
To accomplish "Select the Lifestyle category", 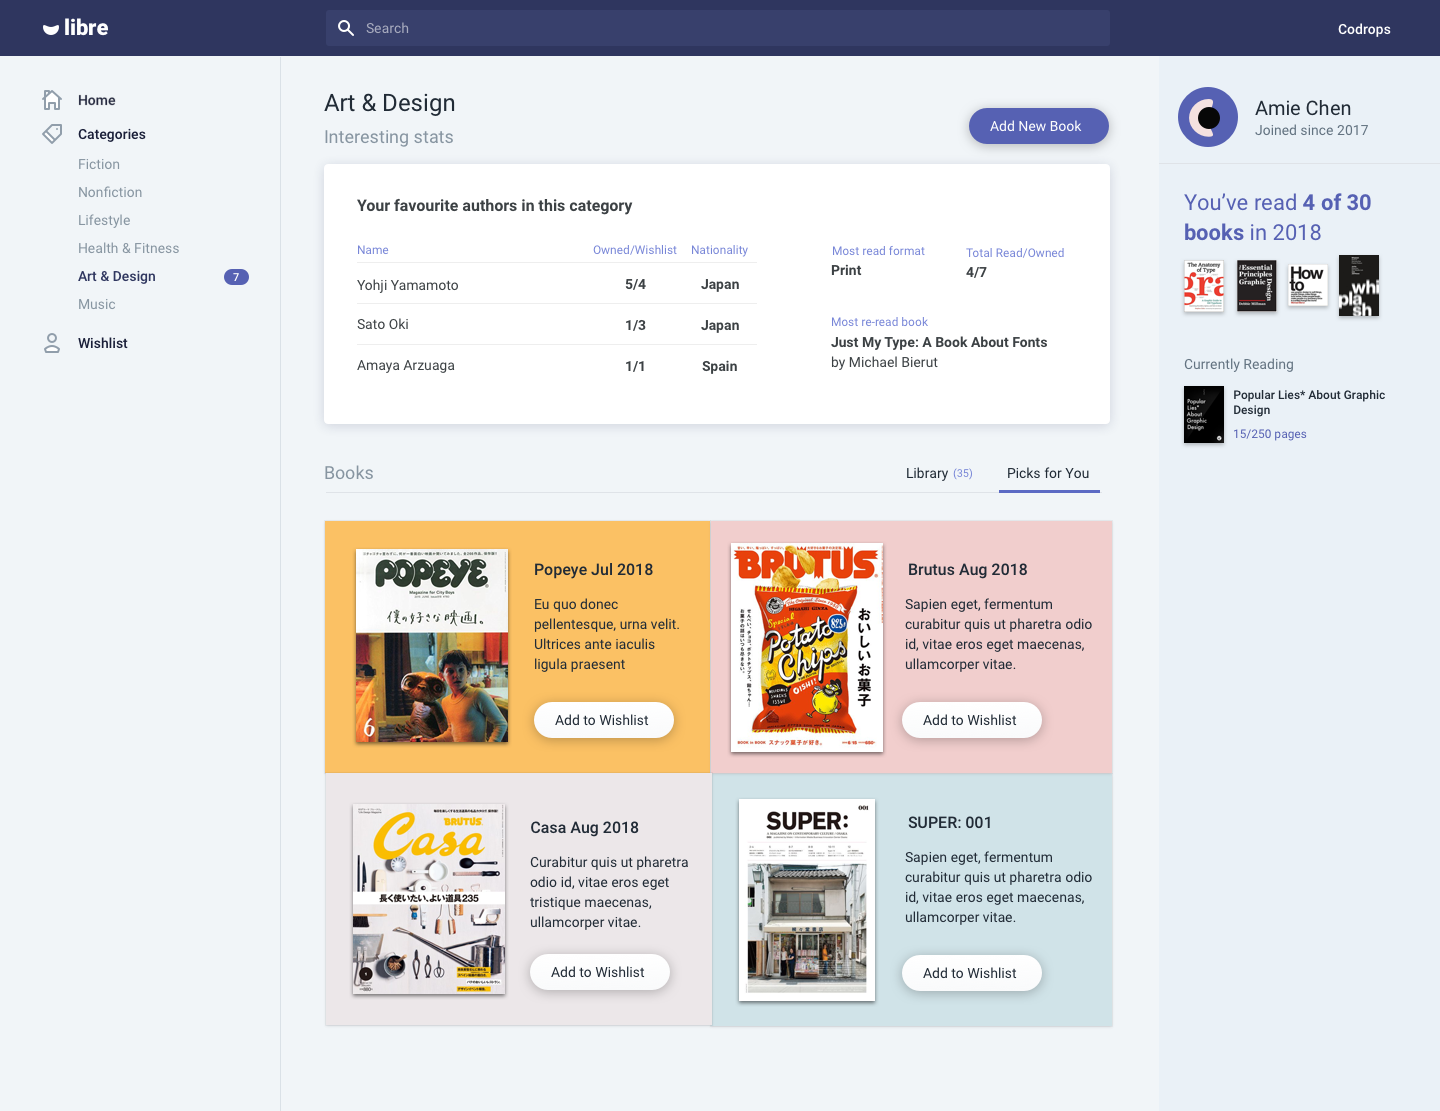I will [x=104, y=220].
